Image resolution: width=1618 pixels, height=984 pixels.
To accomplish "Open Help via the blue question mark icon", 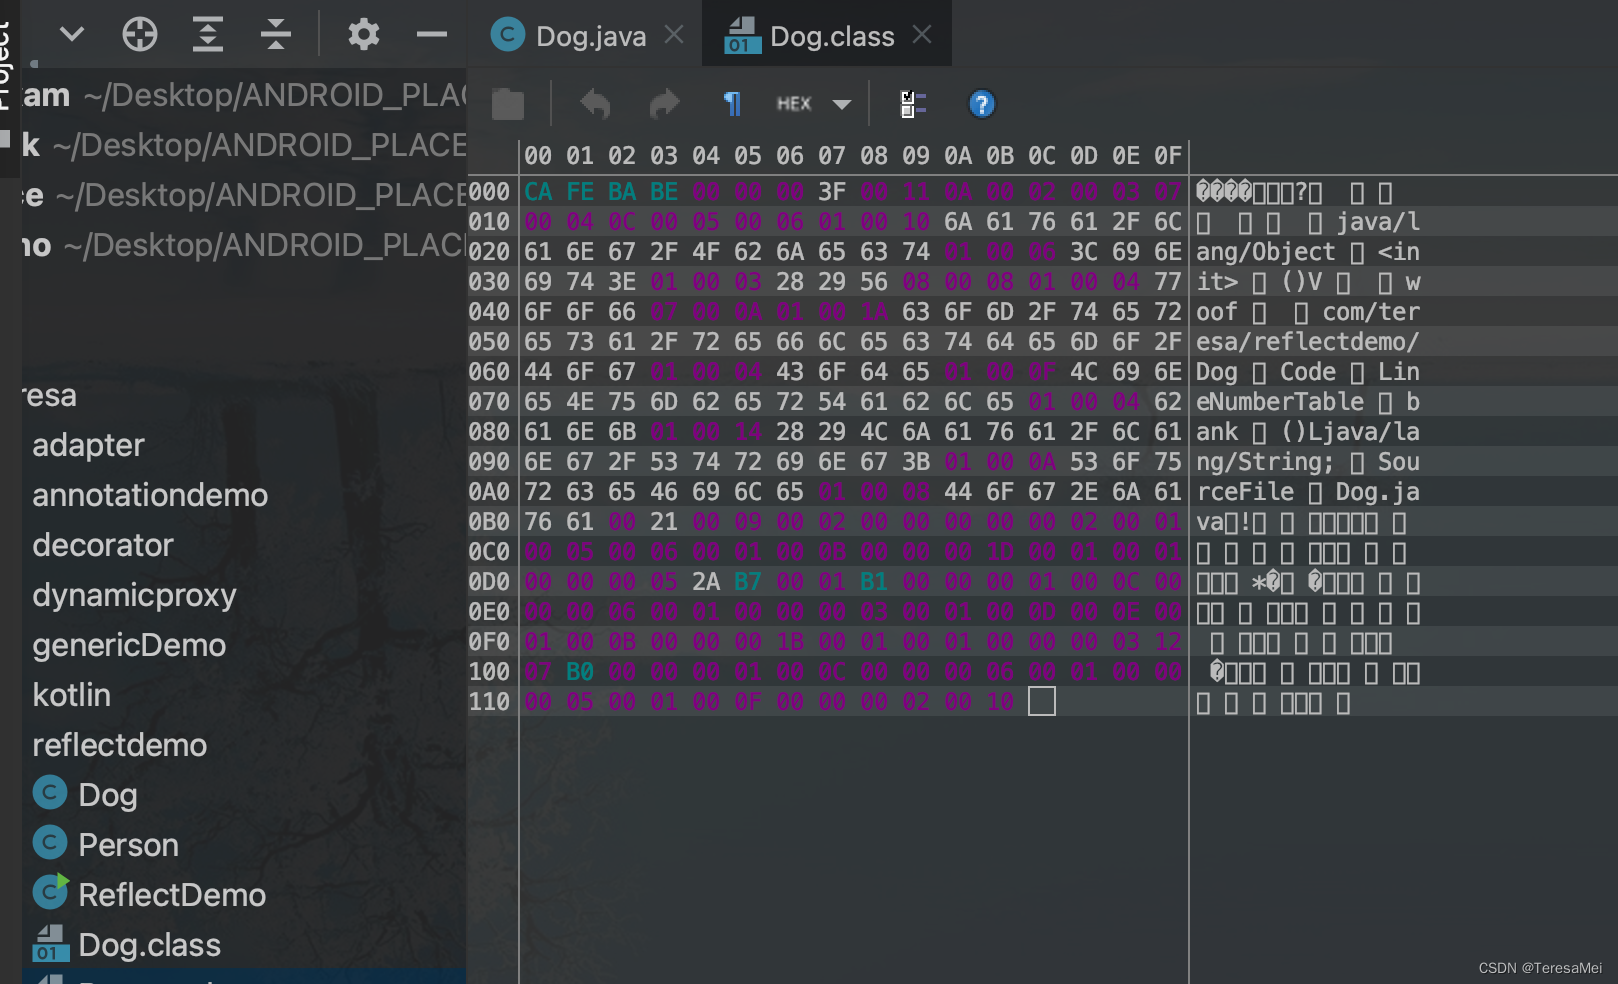I will point(981,103).
